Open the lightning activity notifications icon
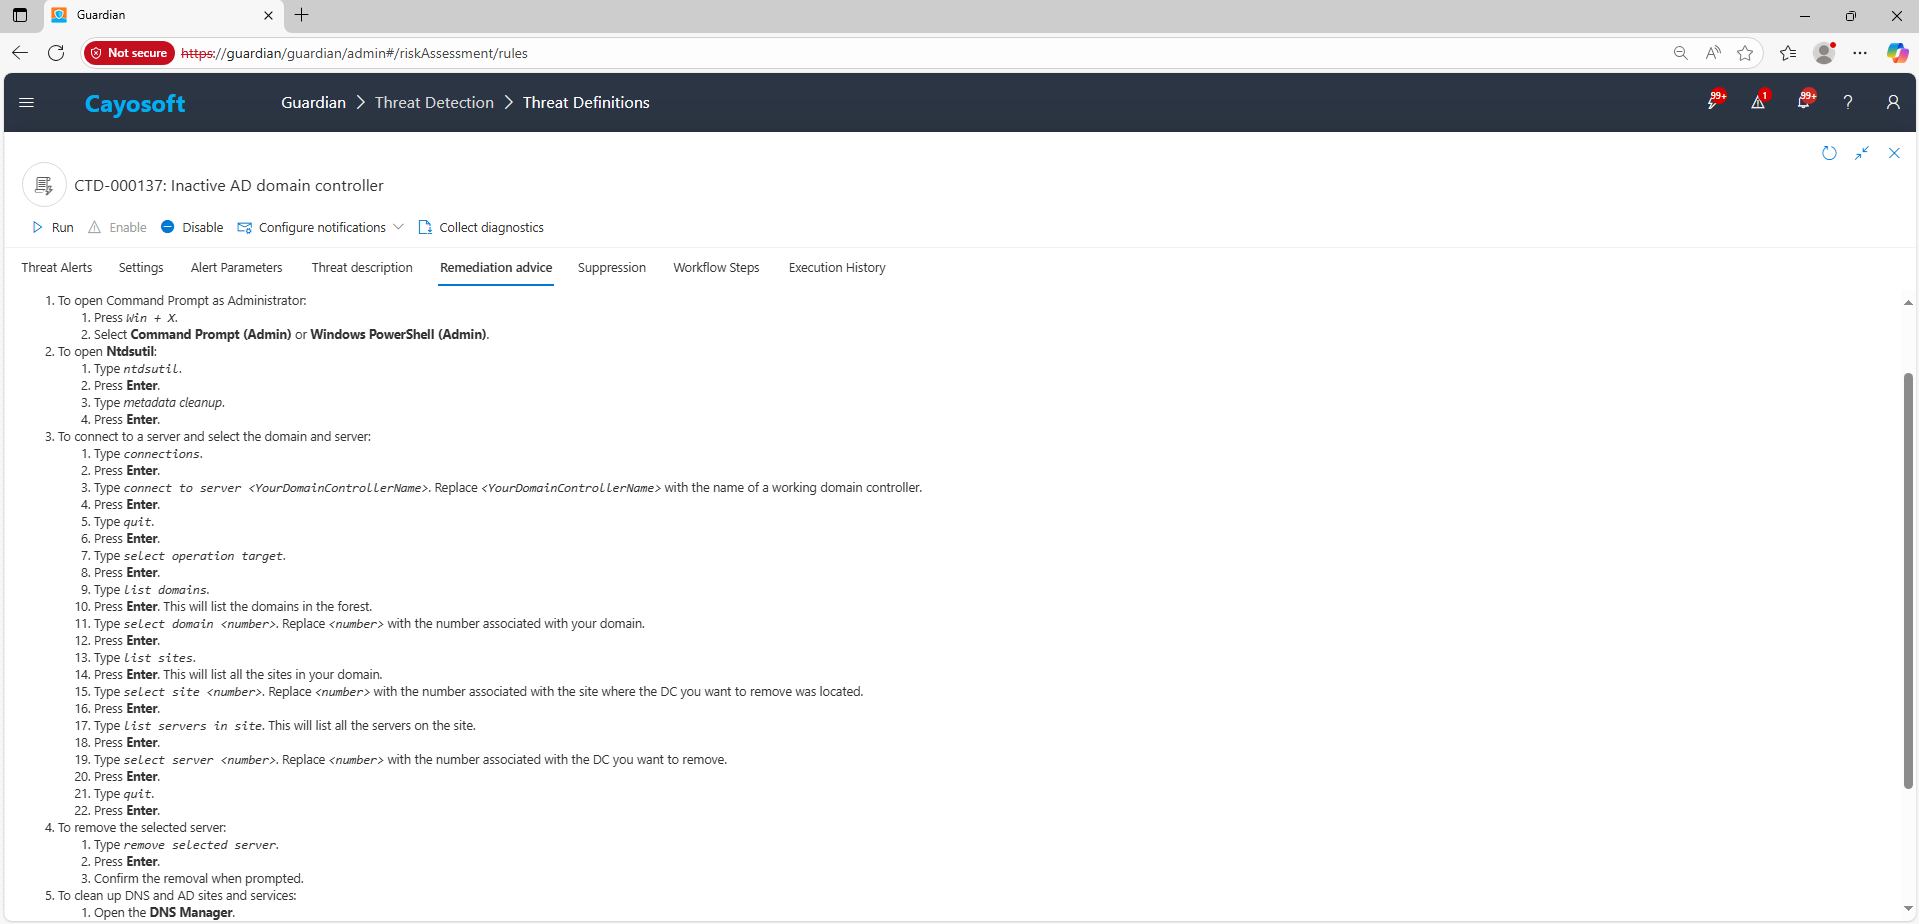Screen dimensions: 1919x924 1714,102
